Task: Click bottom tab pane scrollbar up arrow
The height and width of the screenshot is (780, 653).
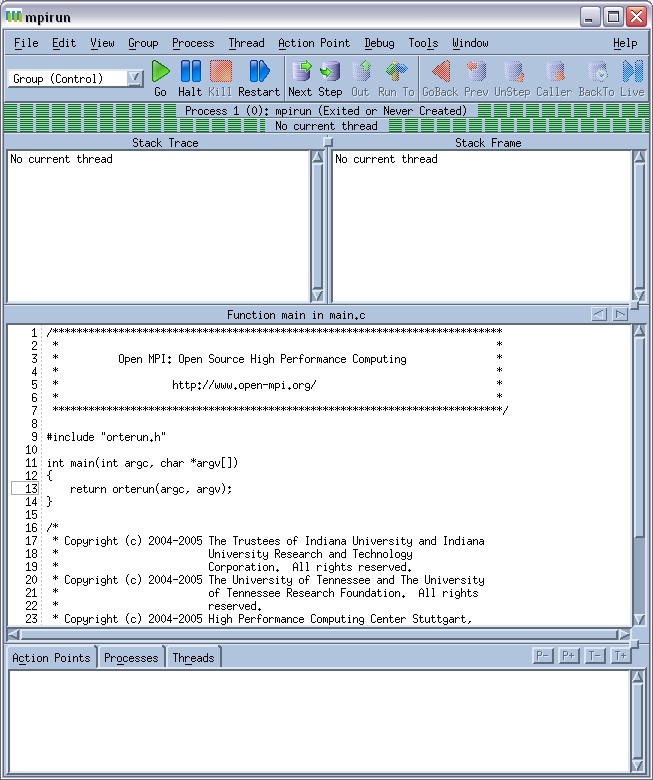Action: [x=639, y=676]
